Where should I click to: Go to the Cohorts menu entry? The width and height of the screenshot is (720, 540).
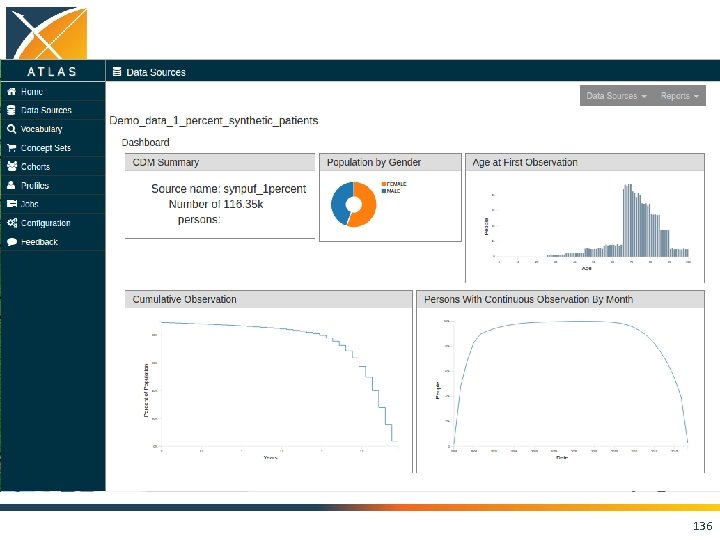click(35, 167)
